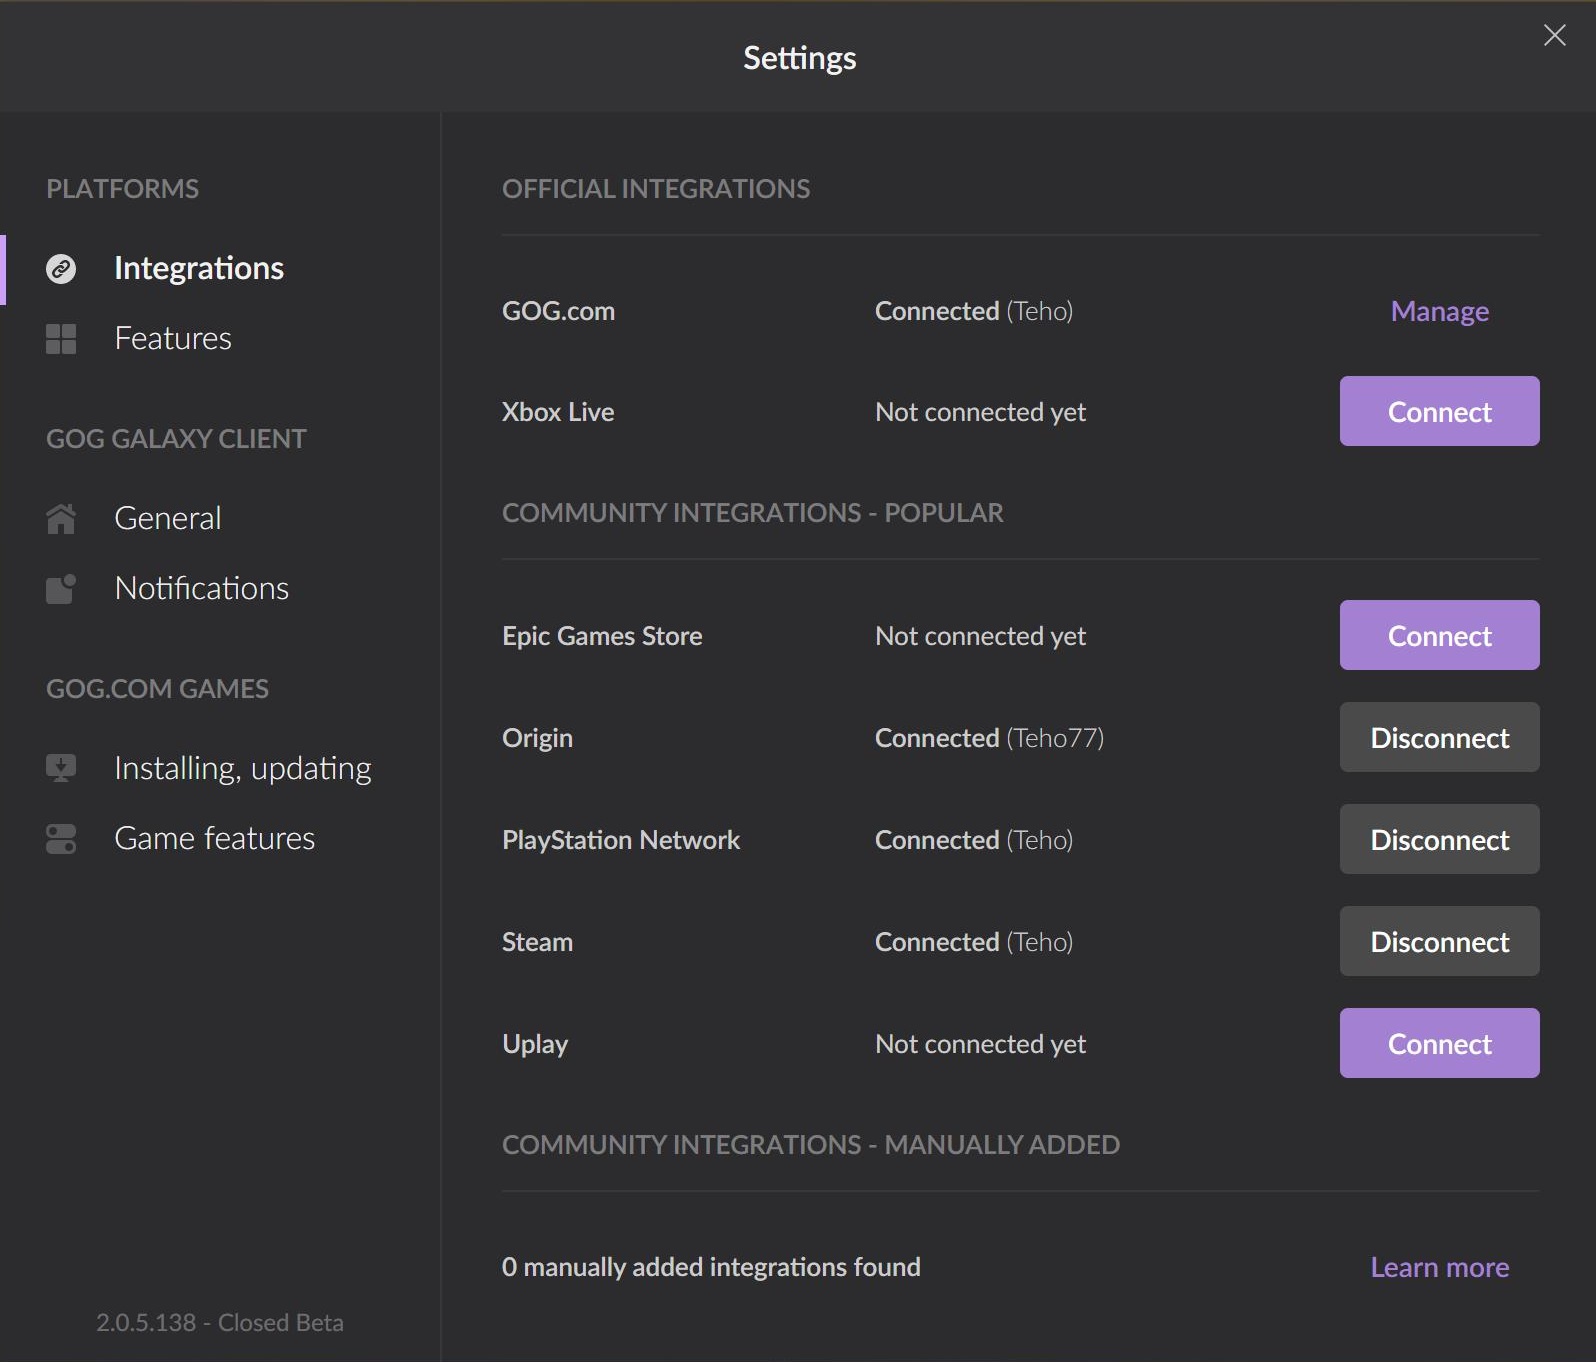Click 'COMMUNITY INTEGRATIONS - MANUALLY ADDED' heading

click(811, 1145)
